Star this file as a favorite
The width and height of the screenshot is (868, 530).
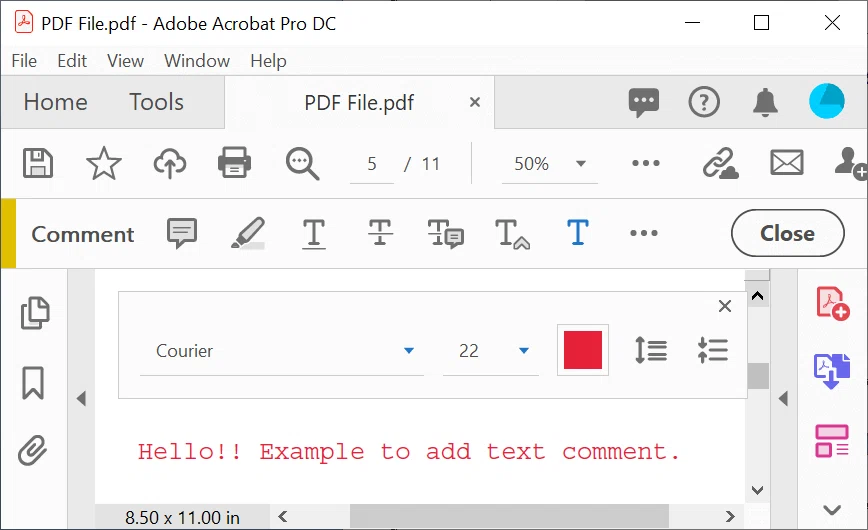pos(104,163)
